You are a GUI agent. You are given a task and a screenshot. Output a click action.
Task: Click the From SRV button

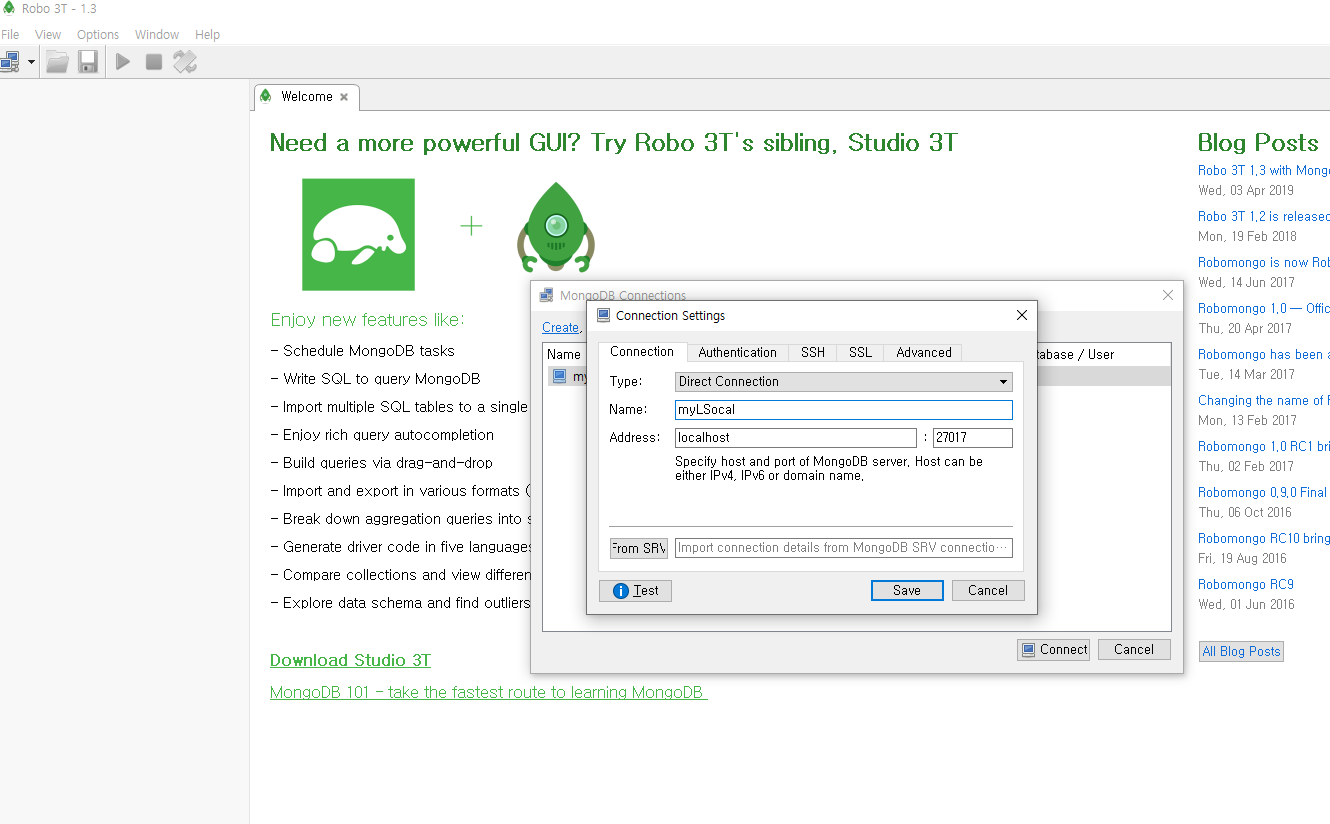[639, 548]
